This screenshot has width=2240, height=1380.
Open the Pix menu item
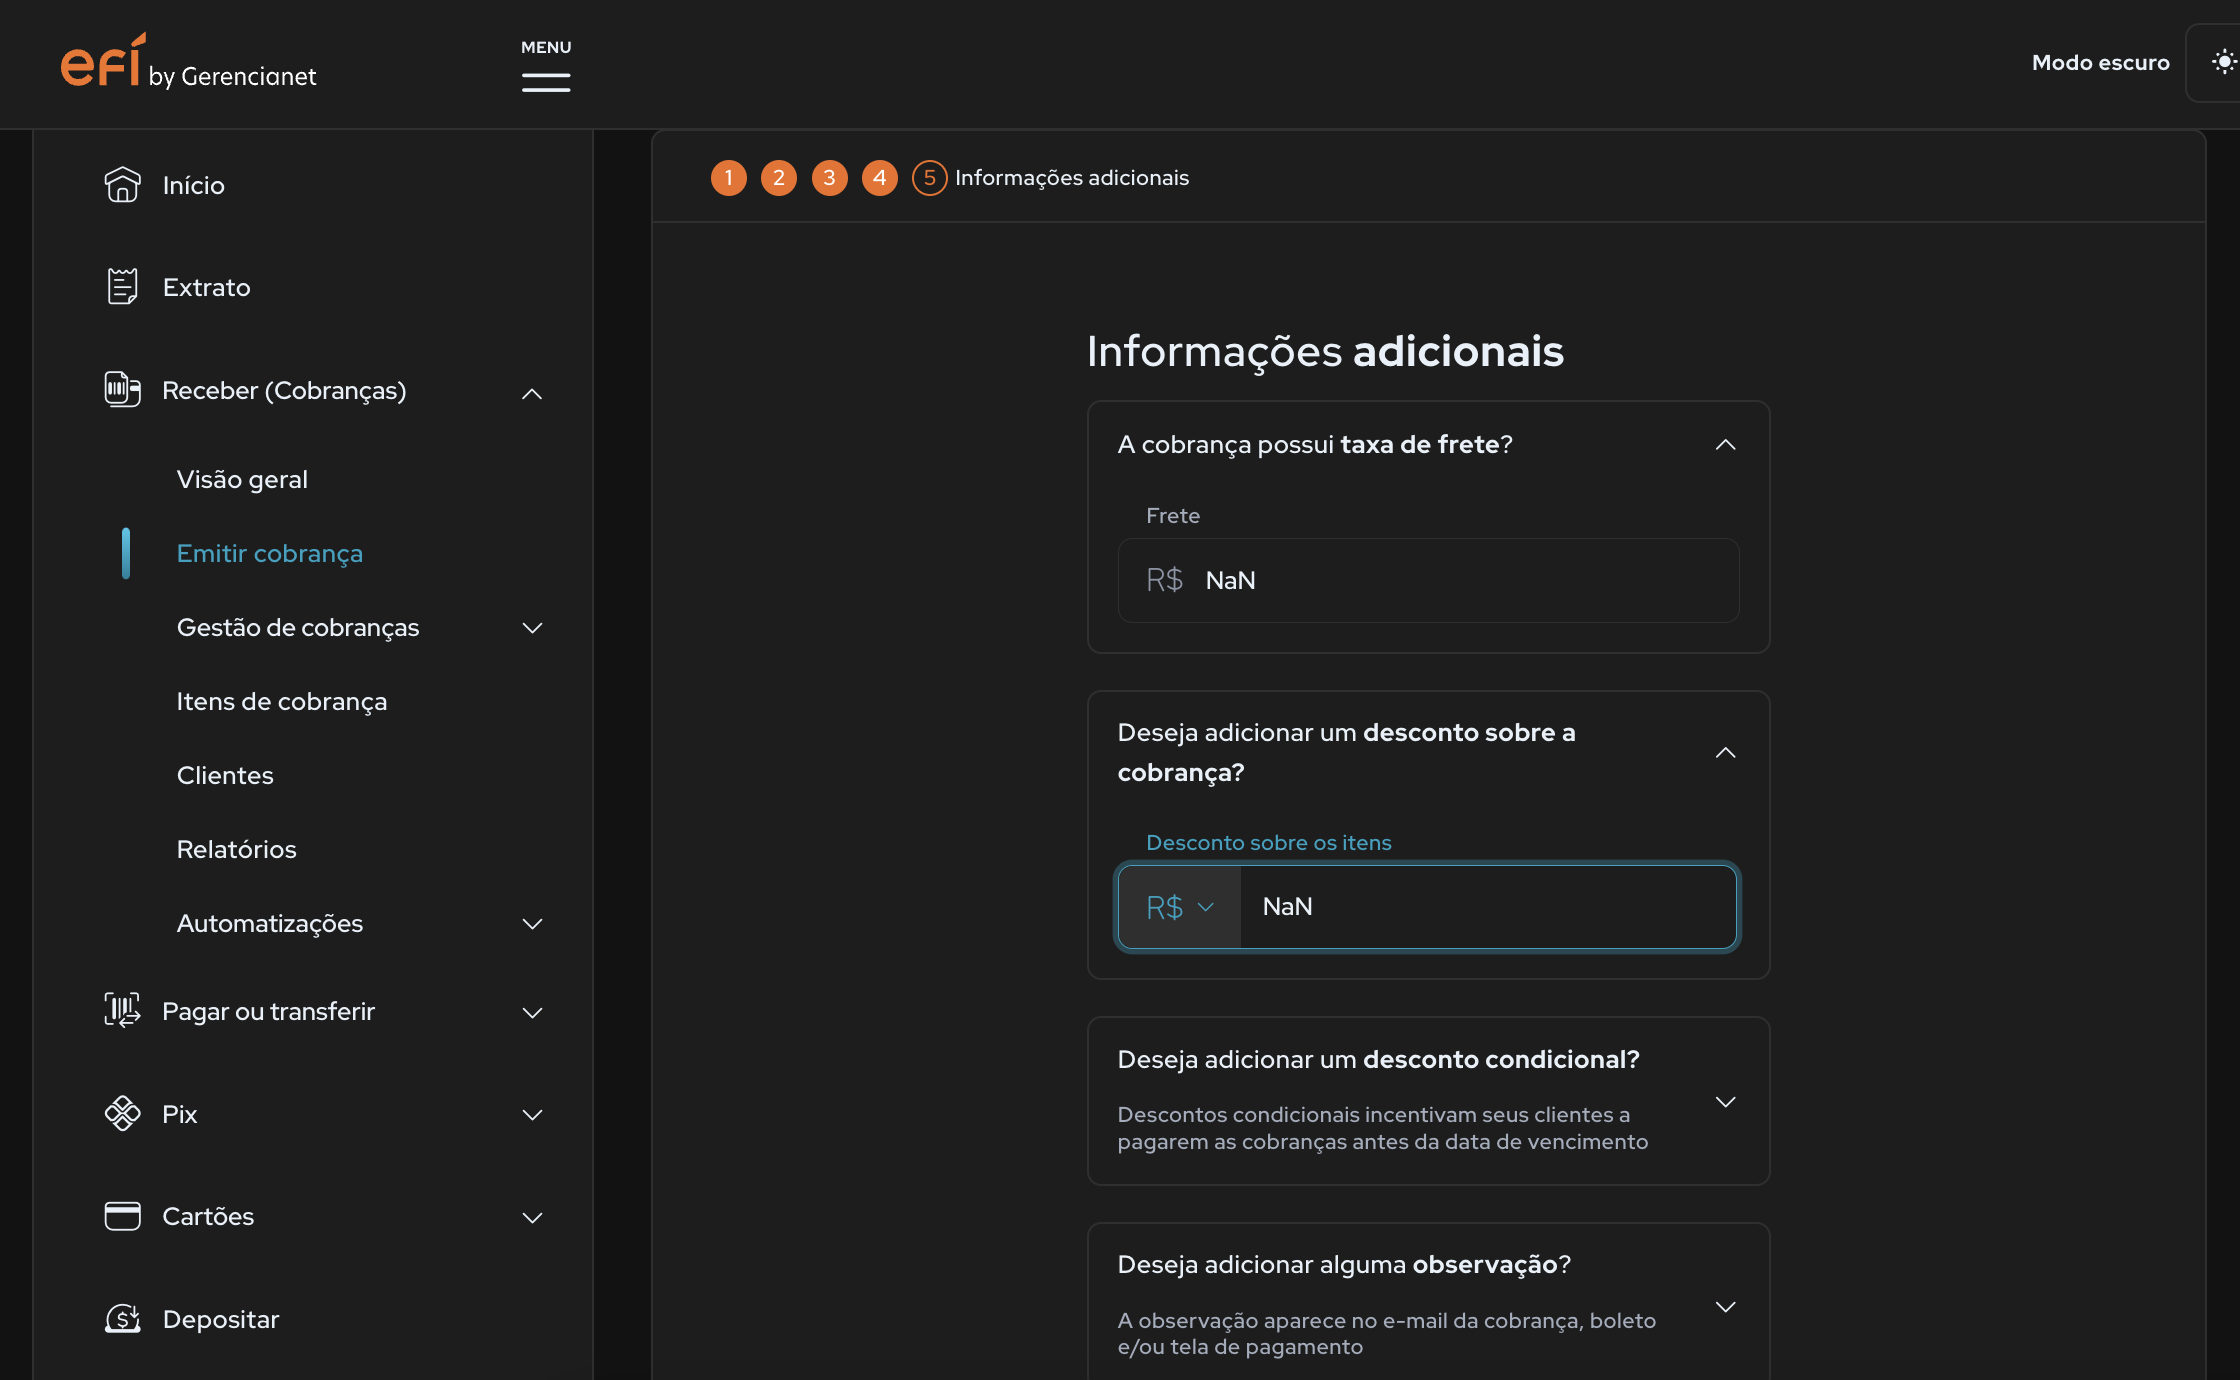tap(180, 1114)
